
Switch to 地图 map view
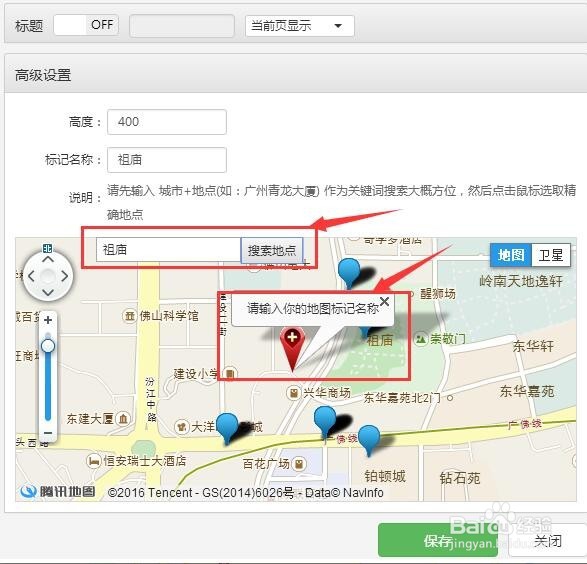(x=511, y=255)
